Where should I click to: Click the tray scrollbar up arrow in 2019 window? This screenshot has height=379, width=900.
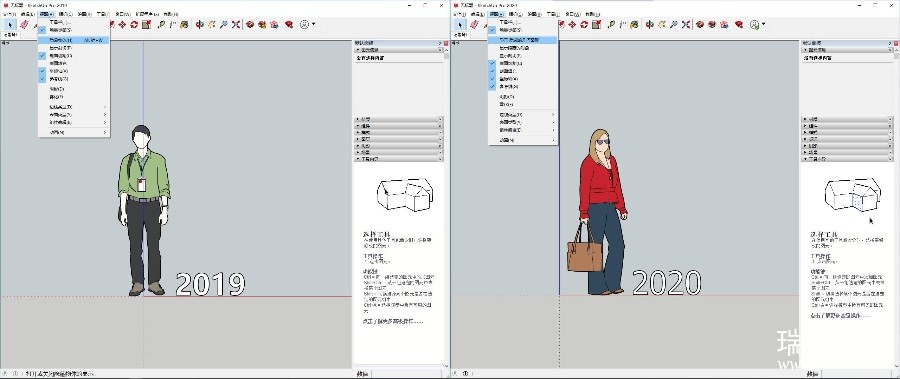pyautogui.click(x=446, y=50)
